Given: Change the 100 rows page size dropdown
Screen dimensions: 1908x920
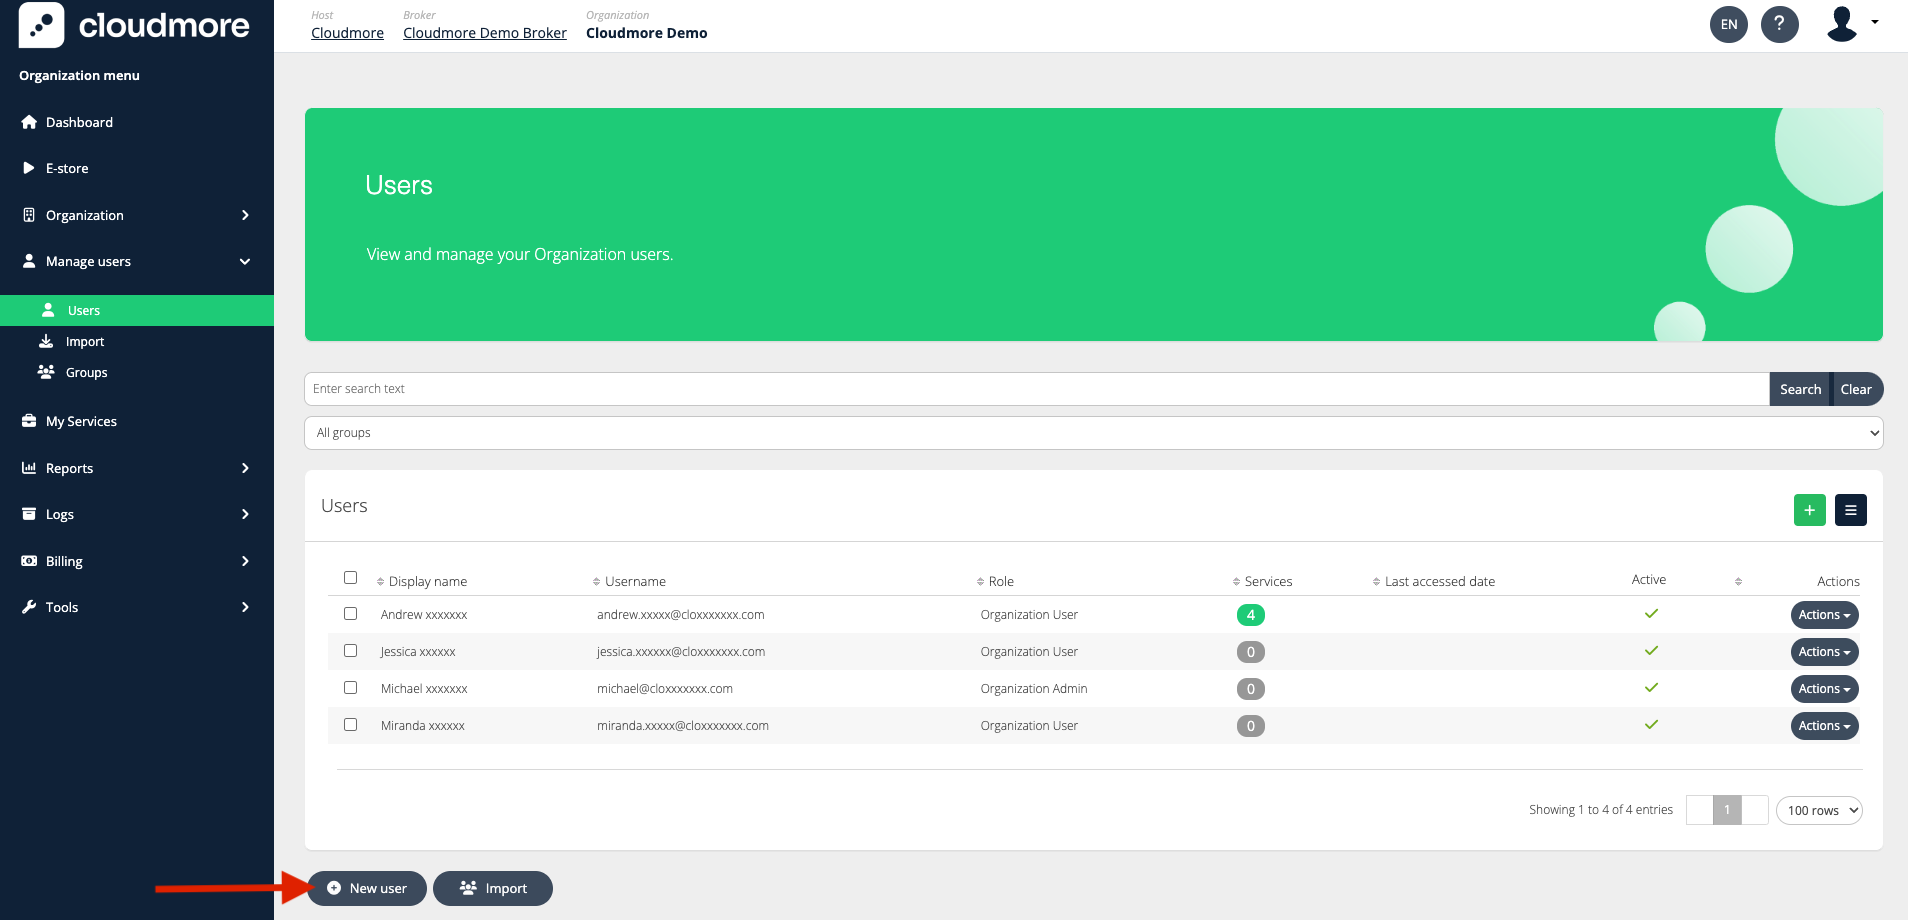Looking at the screenshot, I should pos(1818,810).
